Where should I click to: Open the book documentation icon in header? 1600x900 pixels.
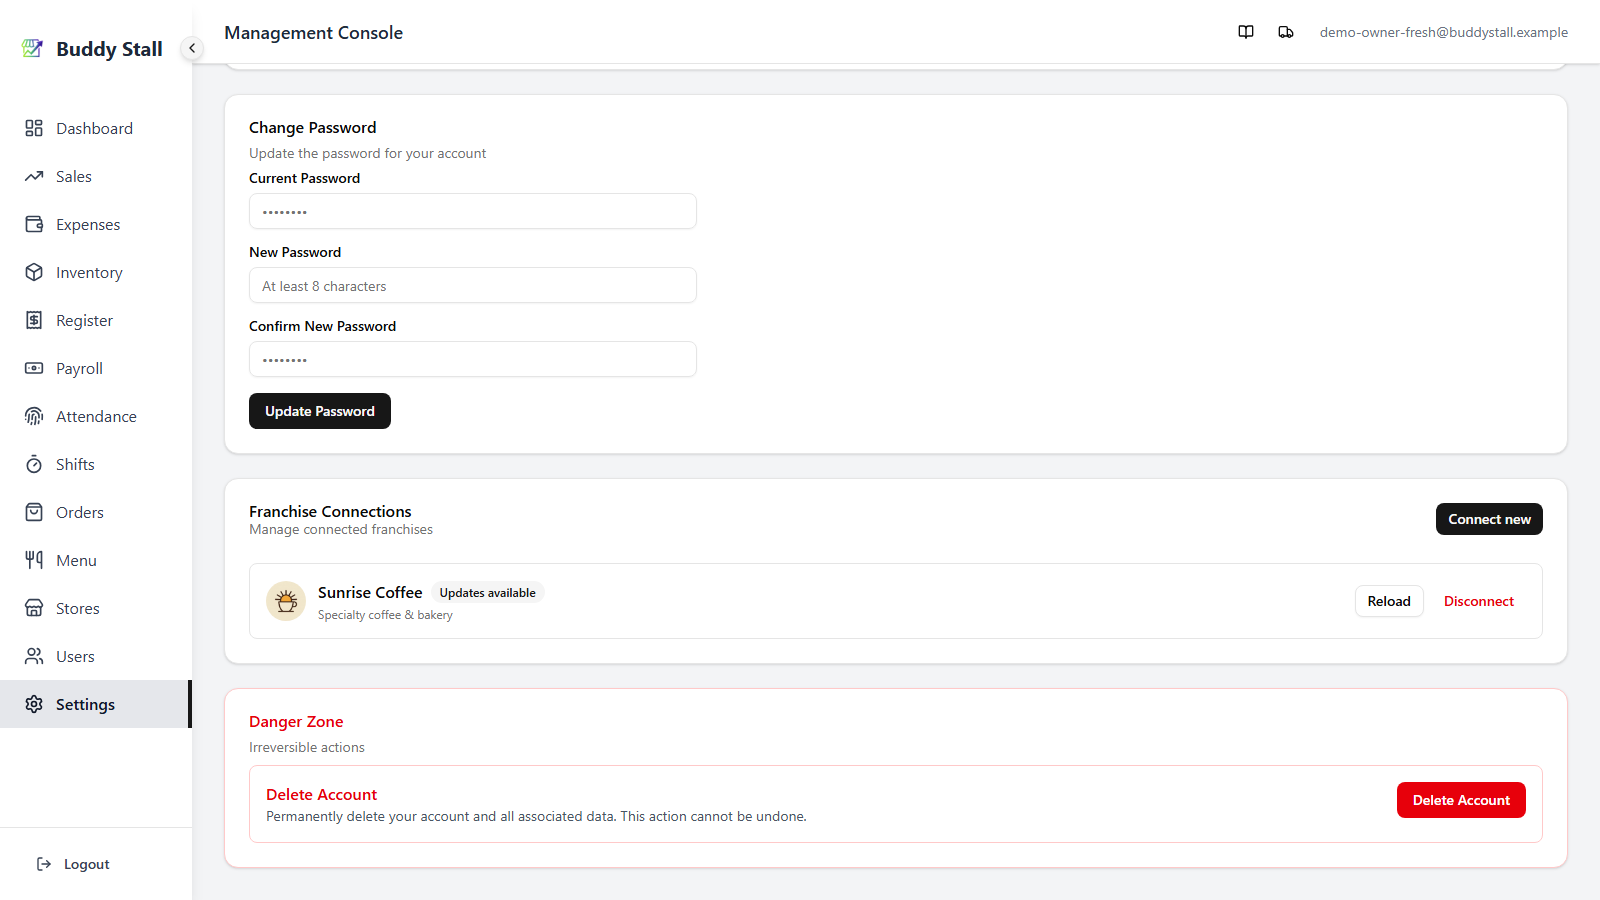point(1246,32)
